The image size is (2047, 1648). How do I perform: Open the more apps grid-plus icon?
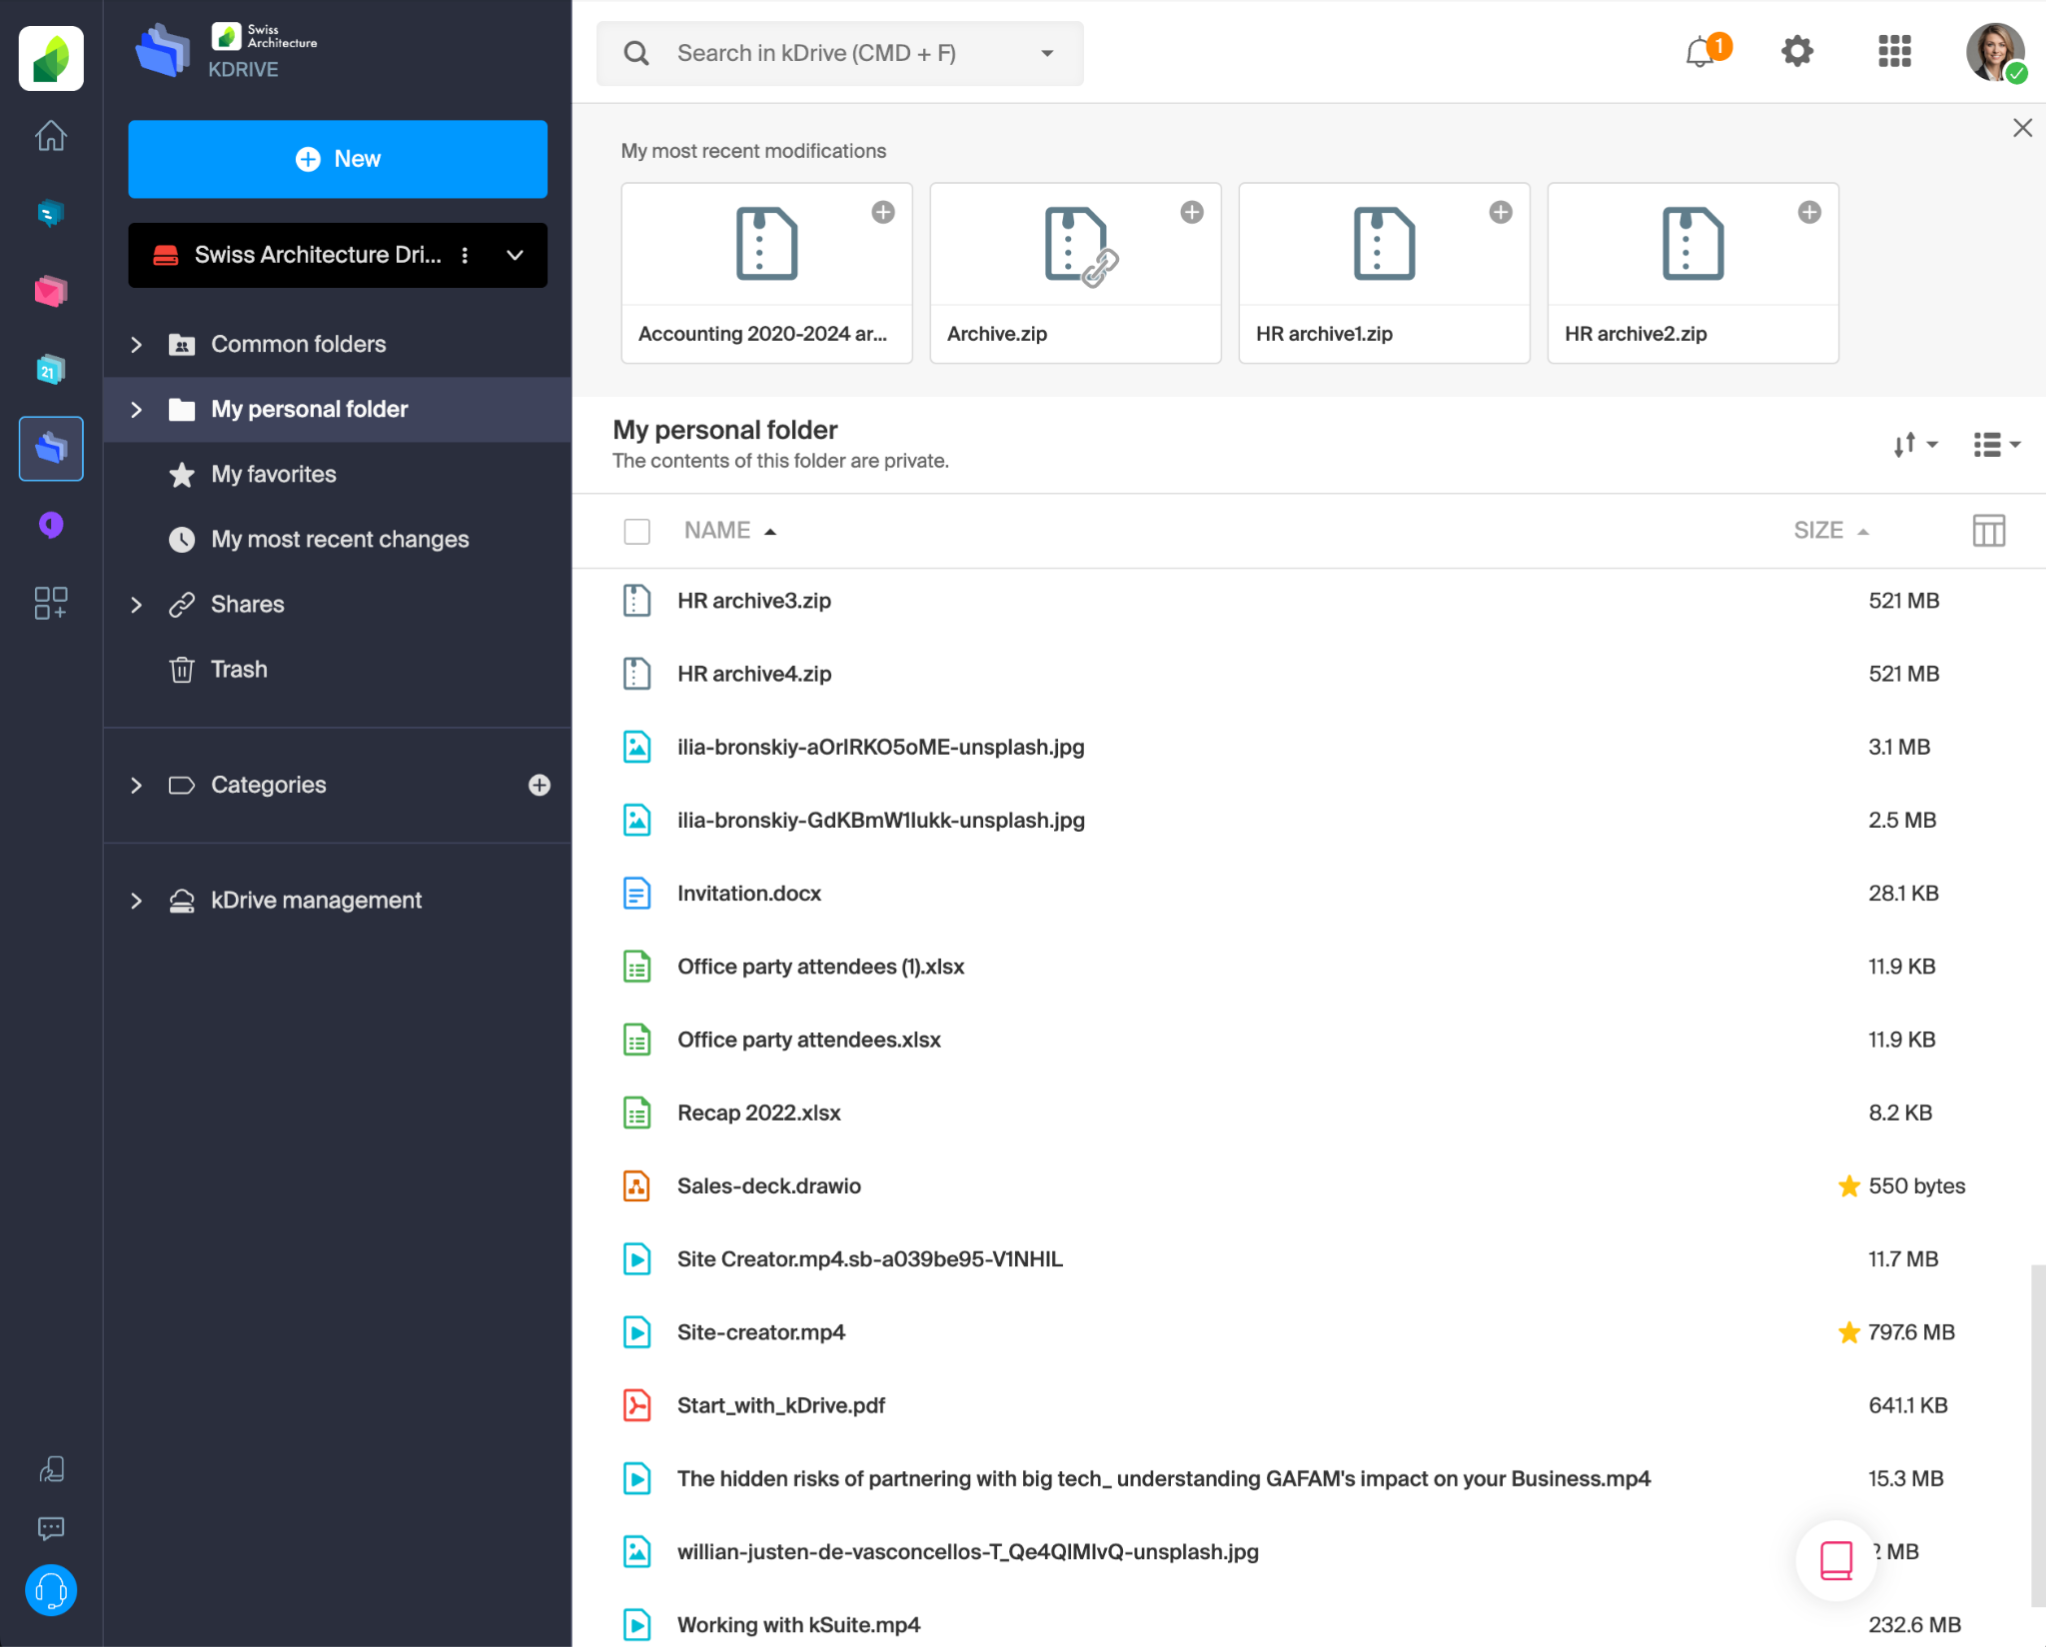tap(51, 603)
